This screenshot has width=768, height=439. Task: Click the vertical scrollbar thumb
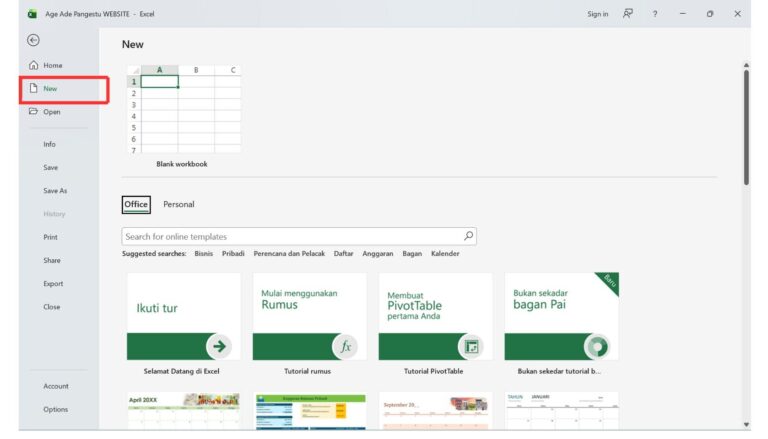pos(746,127)
